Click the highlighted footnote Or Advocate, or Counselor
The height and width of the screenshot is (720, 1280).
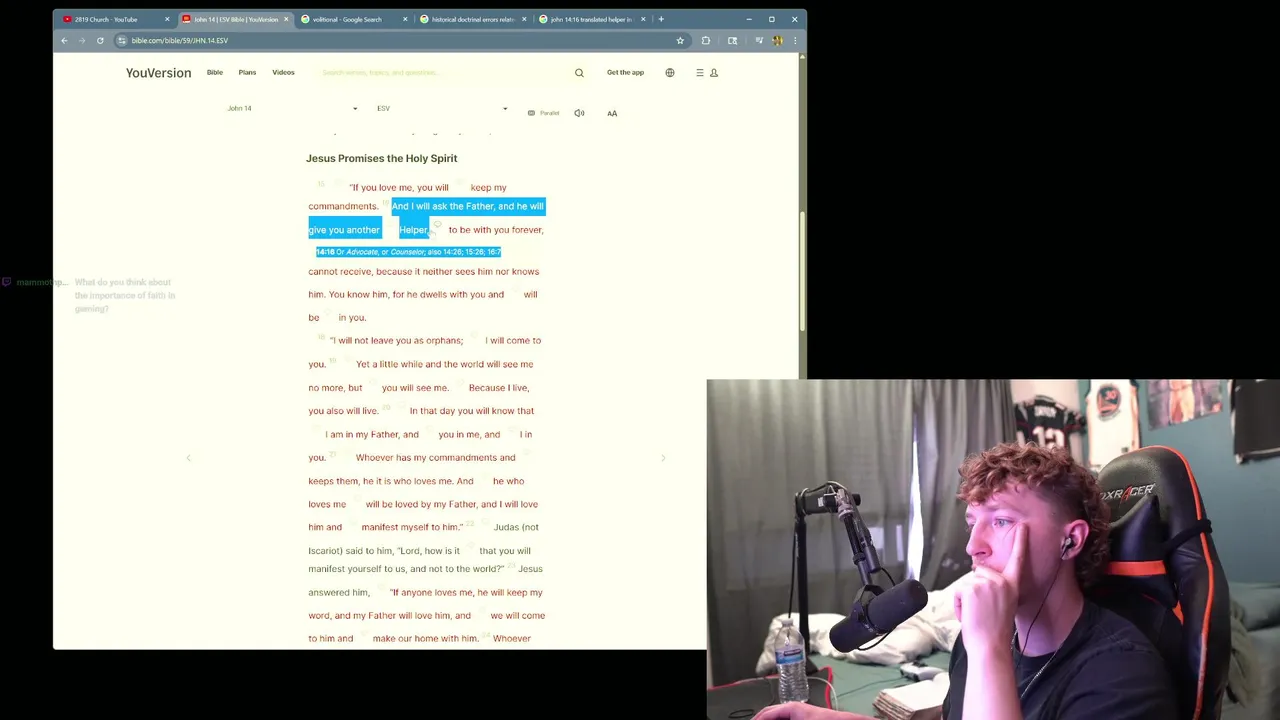tap(408, 252)
